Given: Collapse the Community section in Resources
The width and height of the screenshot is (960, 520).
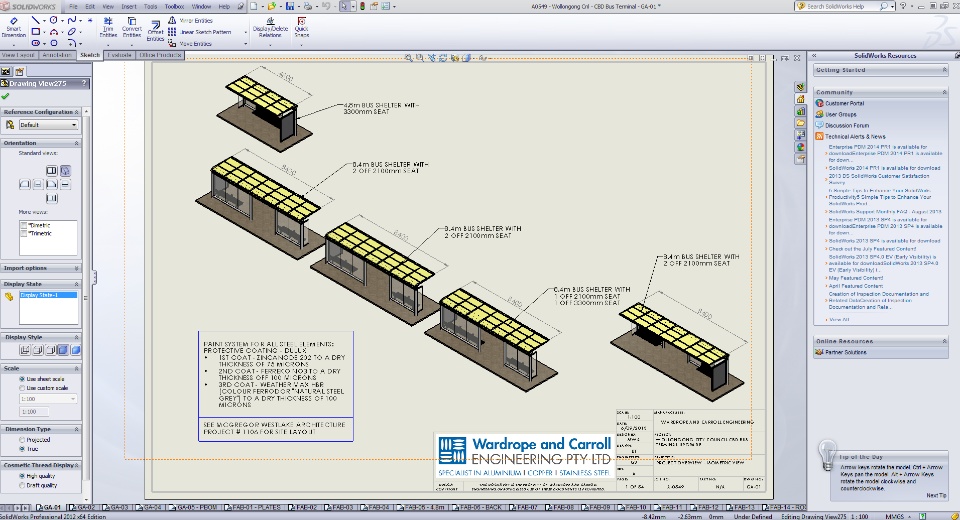Looking at the screenshot, I should (x=944, y=92).
